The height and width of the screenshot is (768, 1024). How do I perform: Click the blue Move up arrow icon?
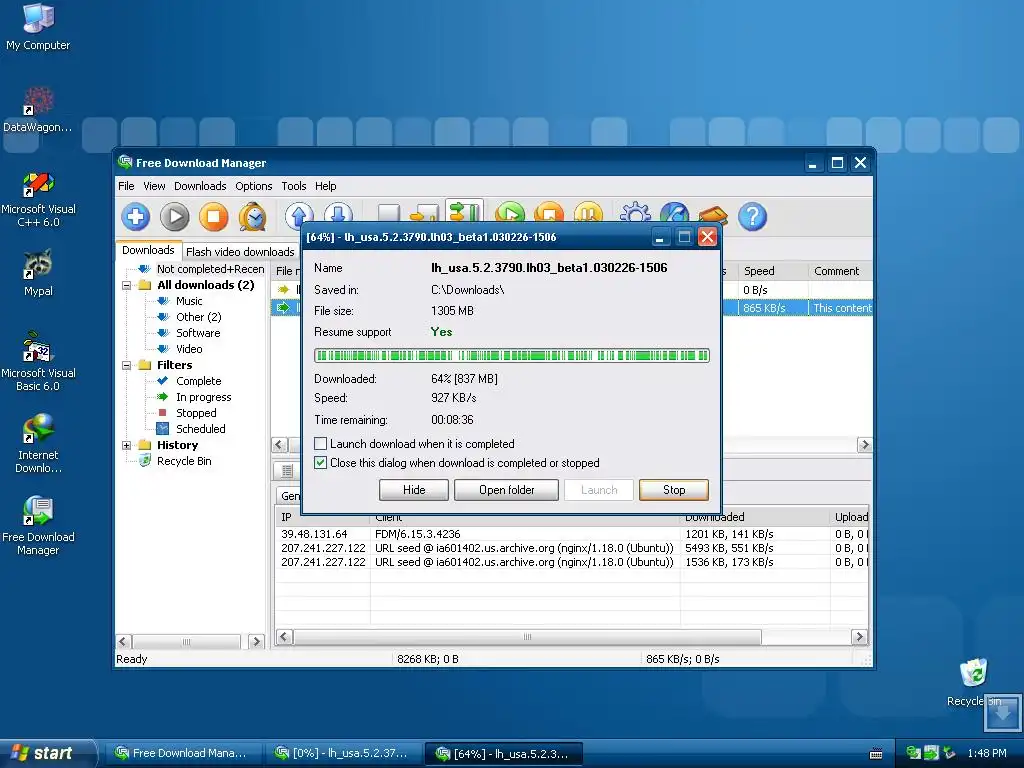pos(299,214)
